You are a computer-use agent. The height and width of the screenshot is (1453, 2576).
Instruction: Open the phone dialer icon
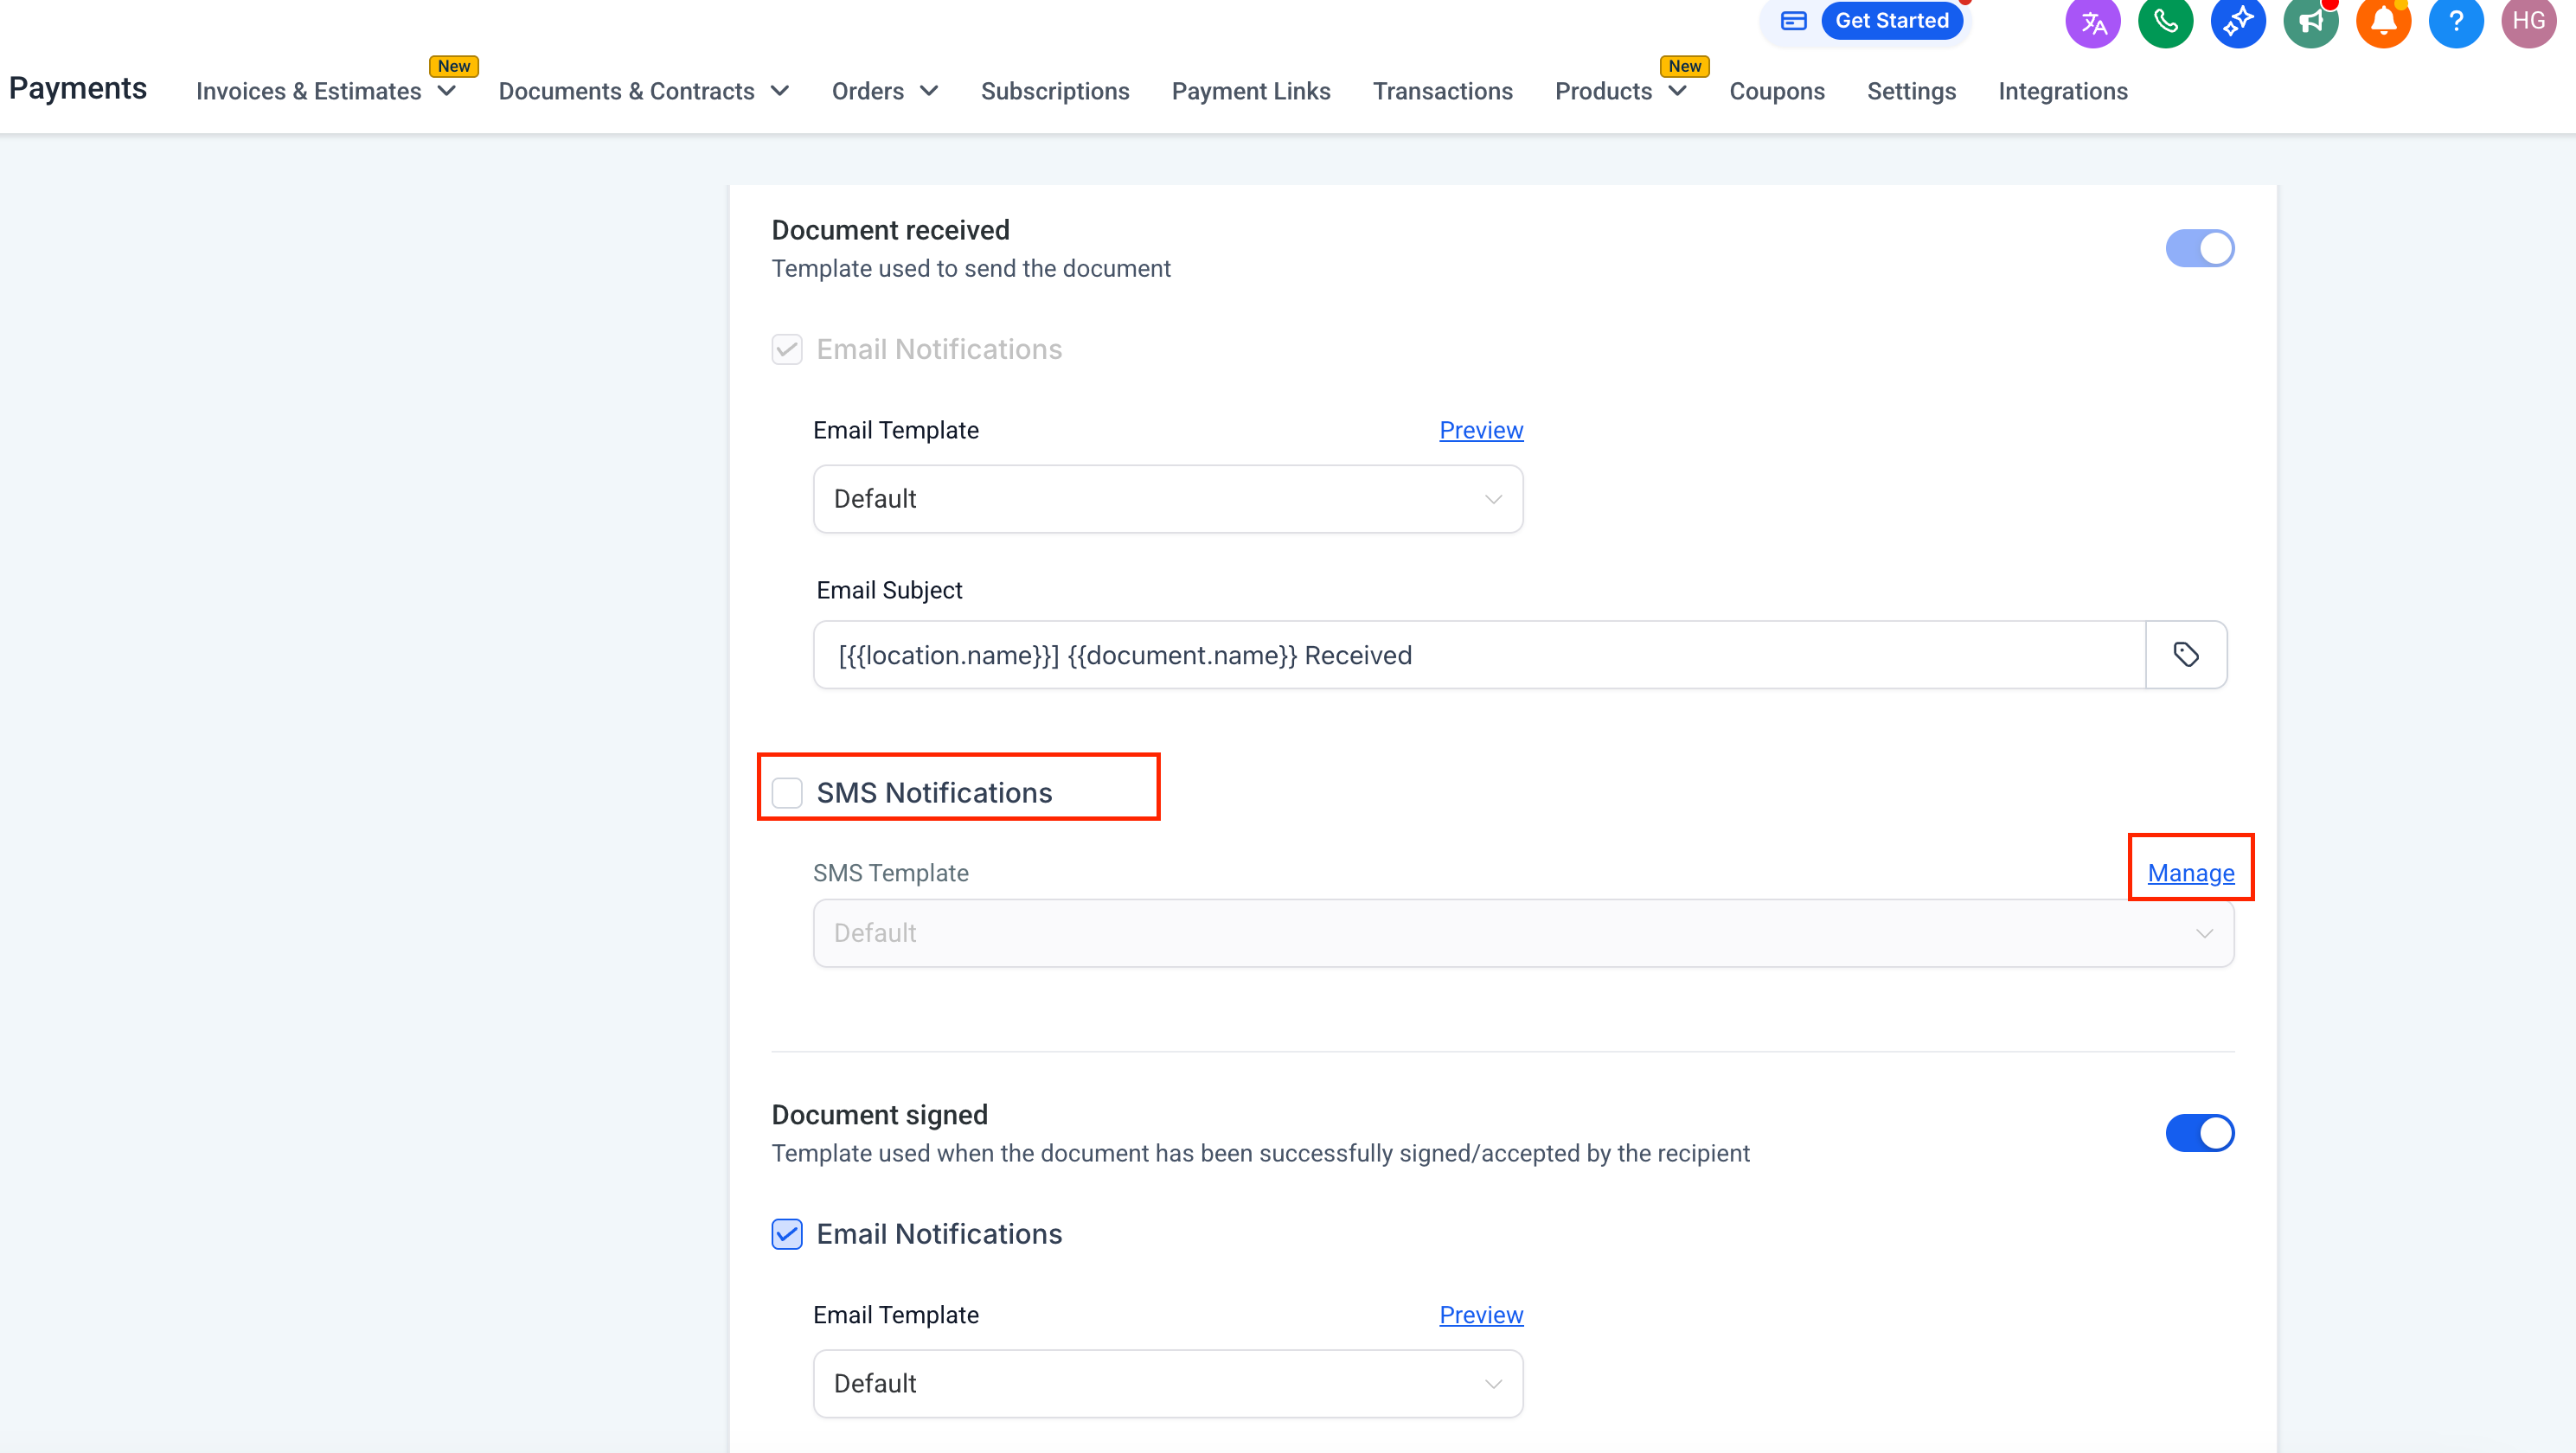[x=2165, y=22]
